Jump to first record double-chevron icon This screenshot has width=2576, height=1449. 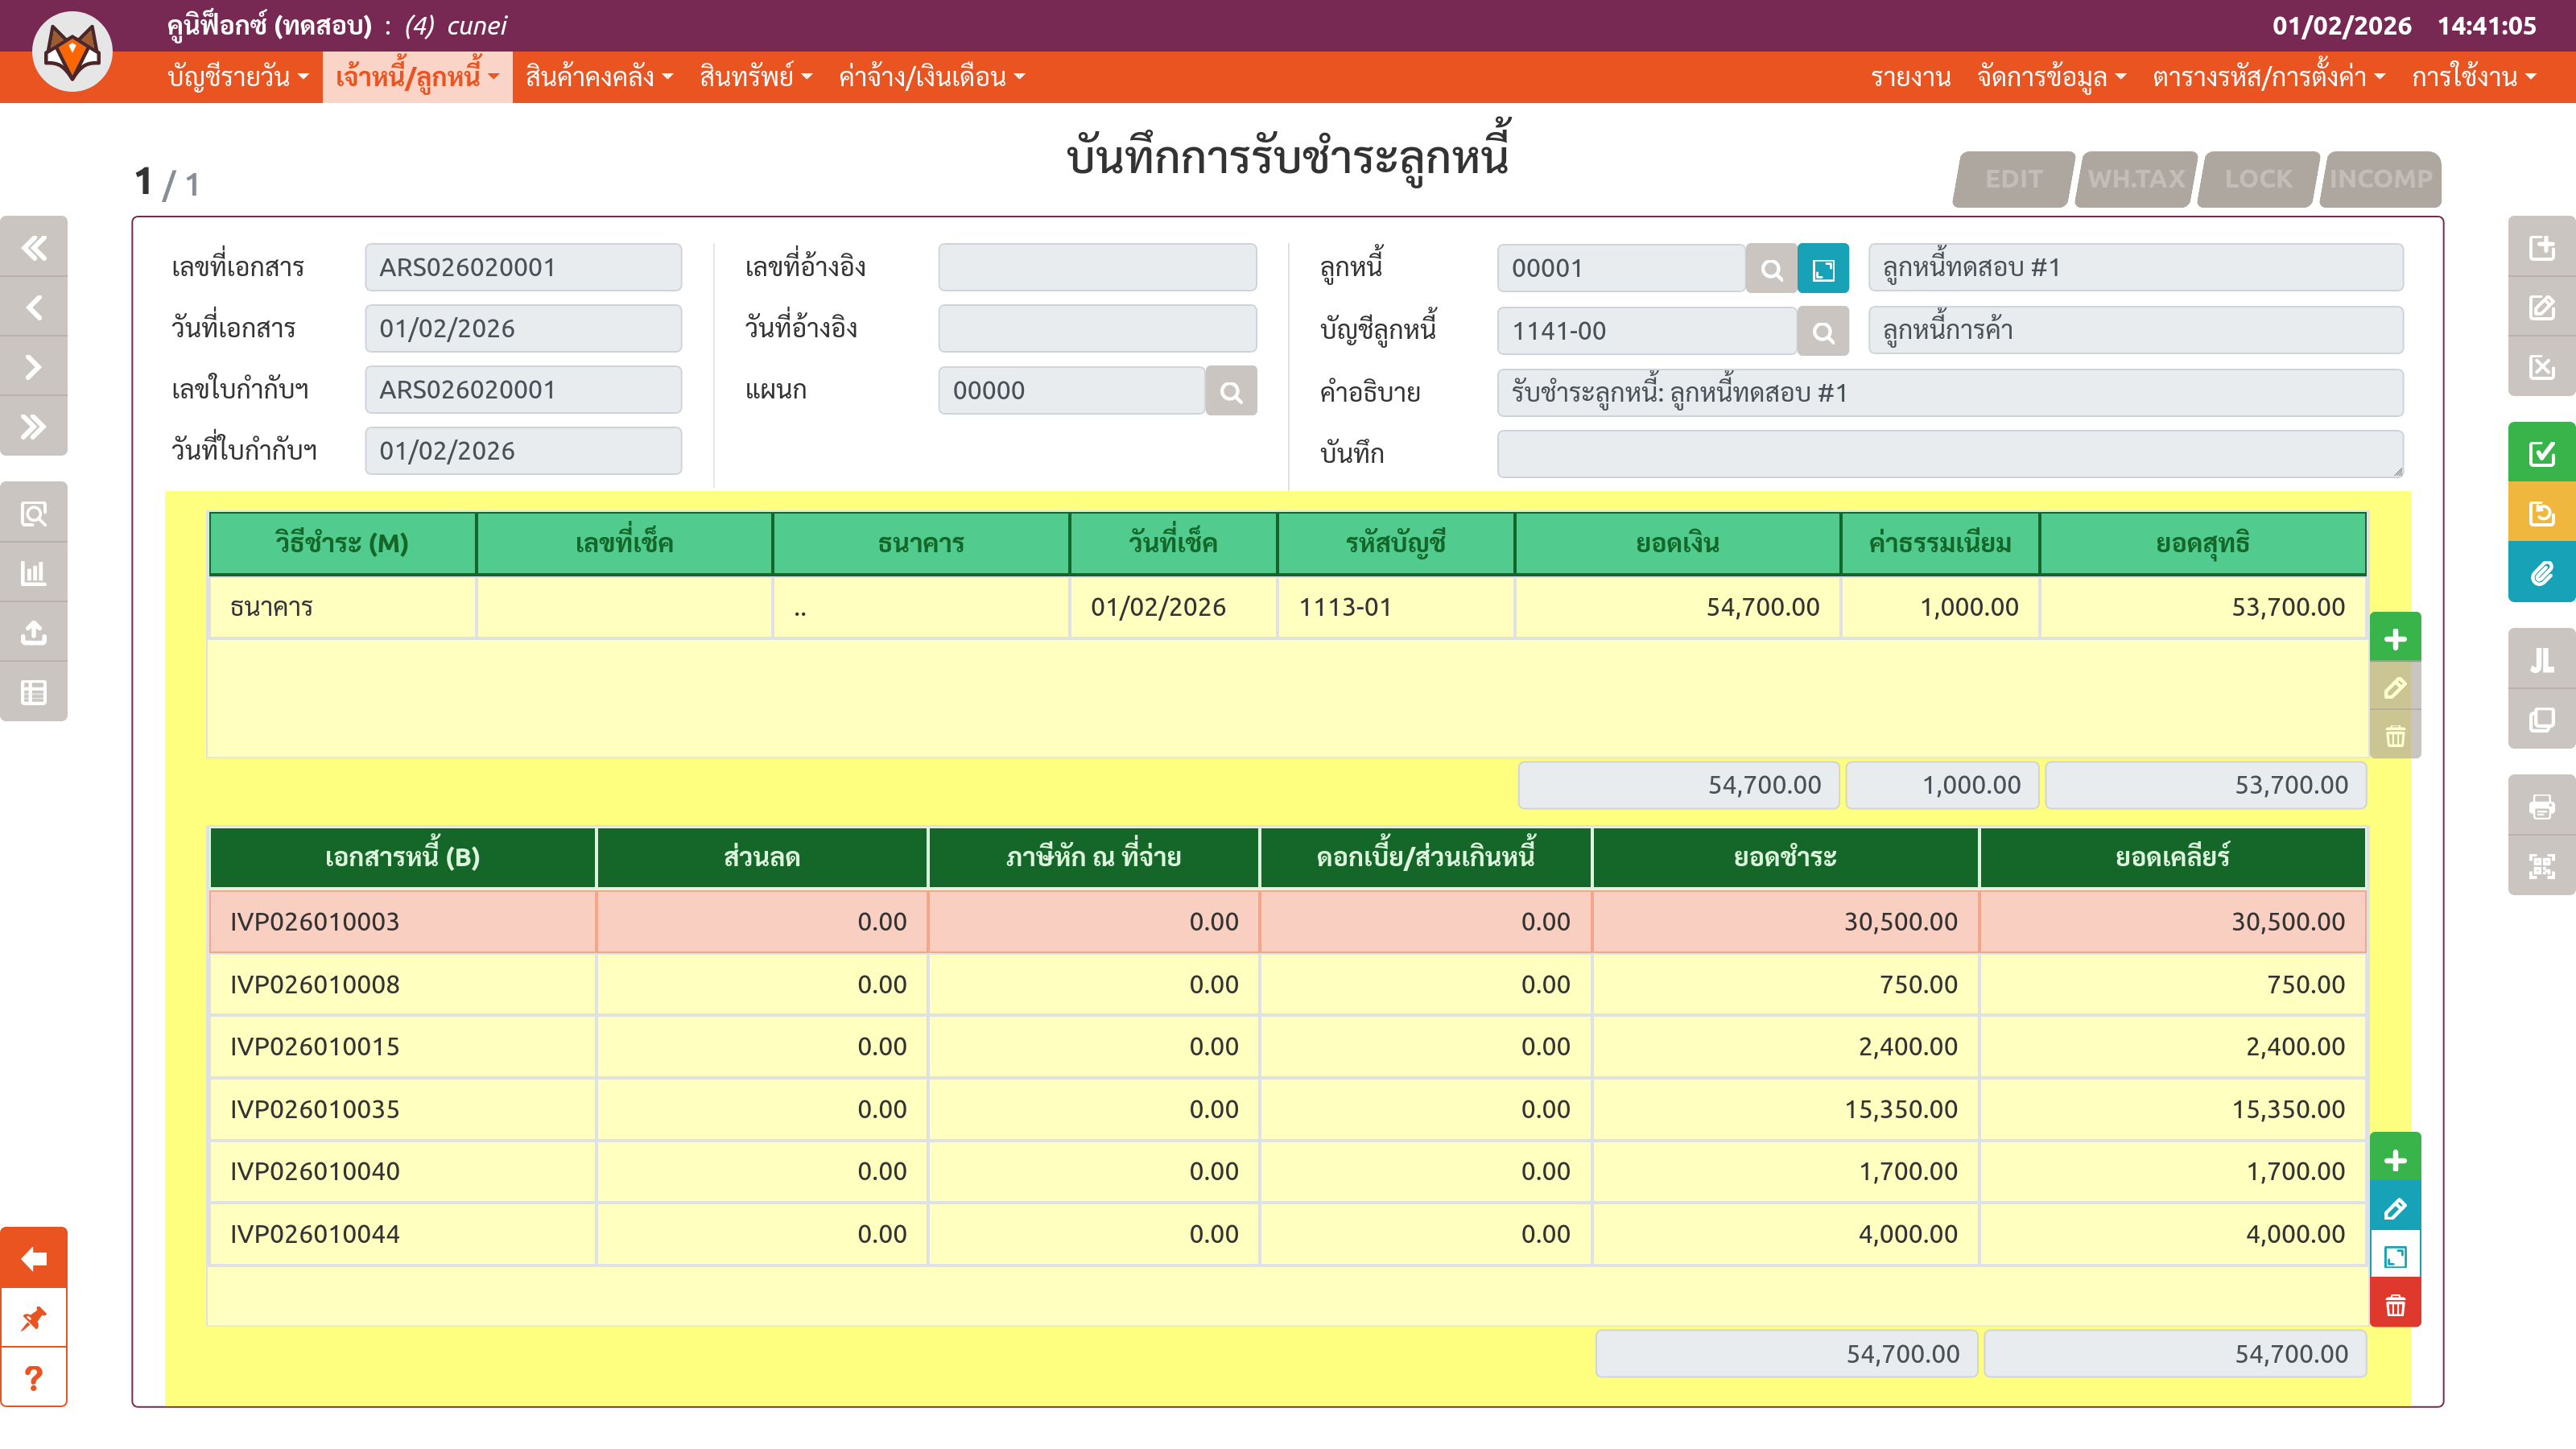click(x=34, y=247)
